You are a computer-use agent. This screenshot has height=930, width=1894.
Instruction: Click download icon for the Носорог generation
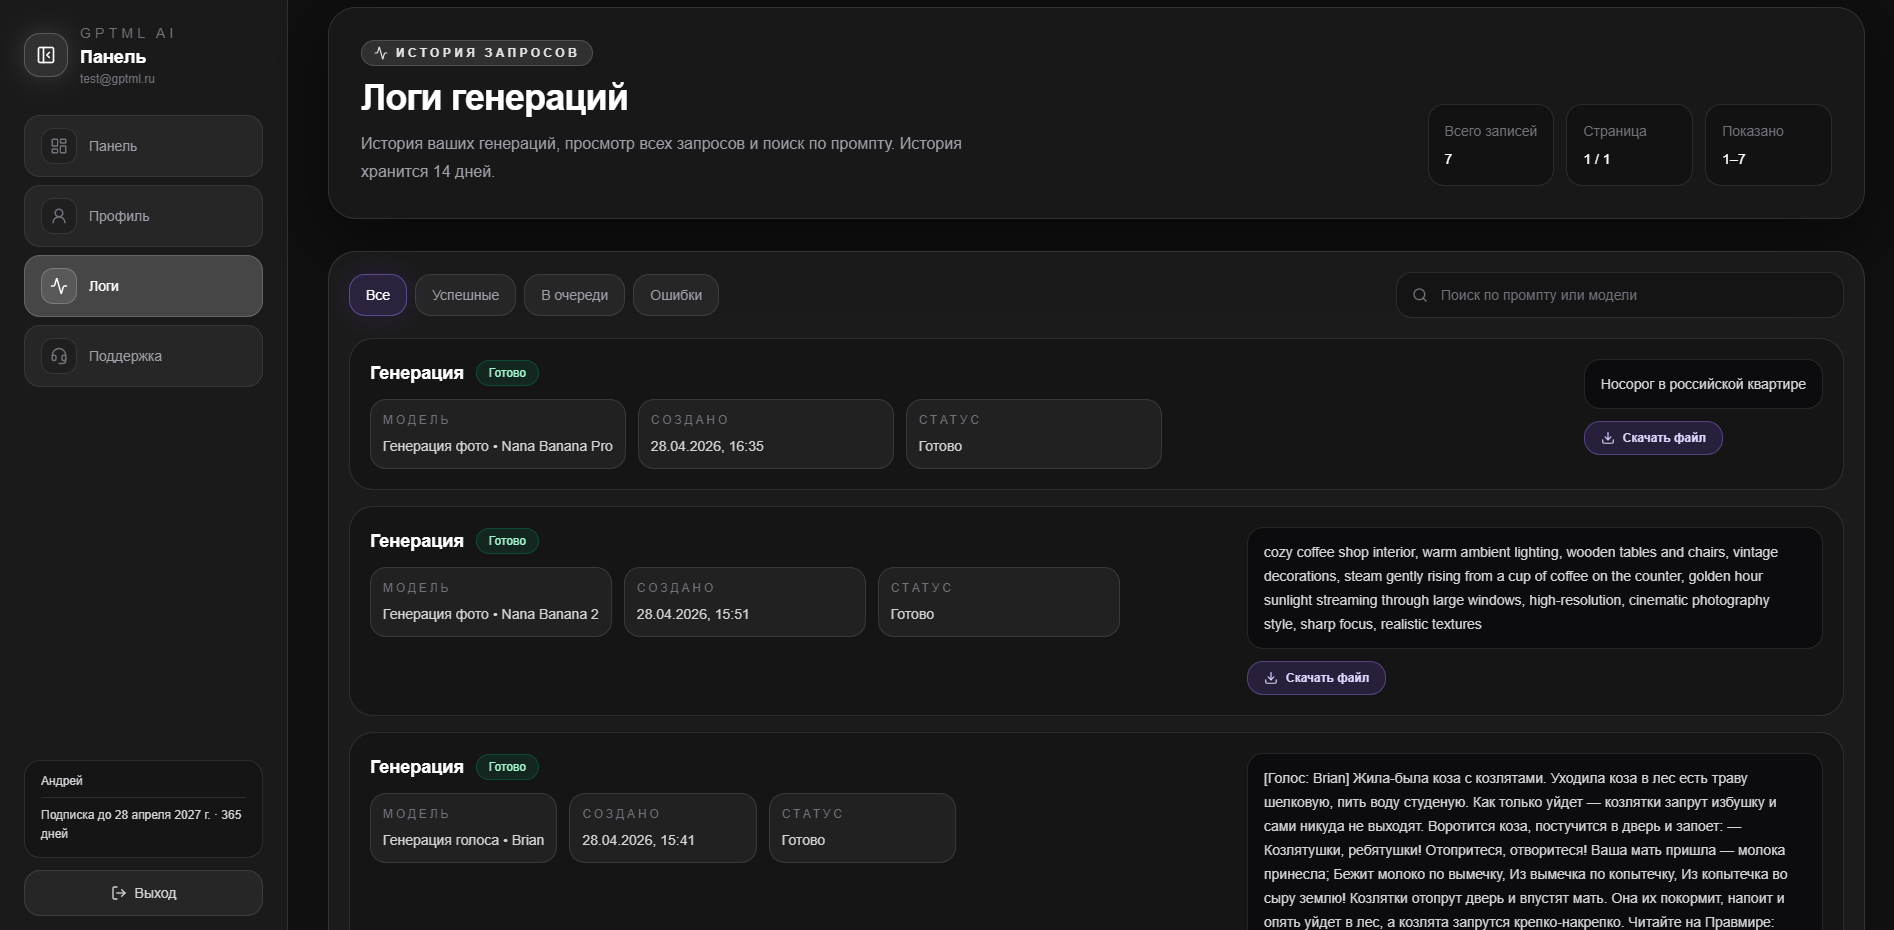tap(1608, 438)
